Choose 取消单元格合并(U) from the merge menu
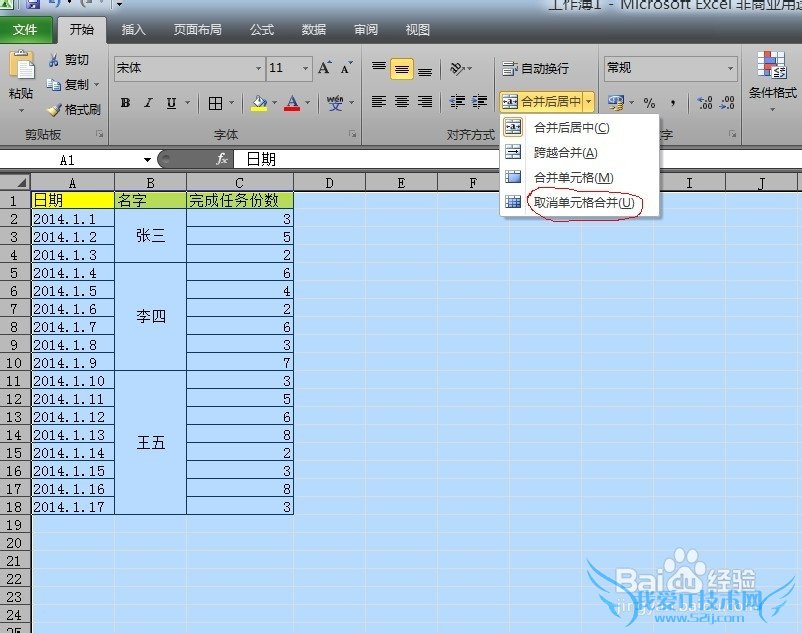The image size is (802, 633). click(x=584, y=202)
